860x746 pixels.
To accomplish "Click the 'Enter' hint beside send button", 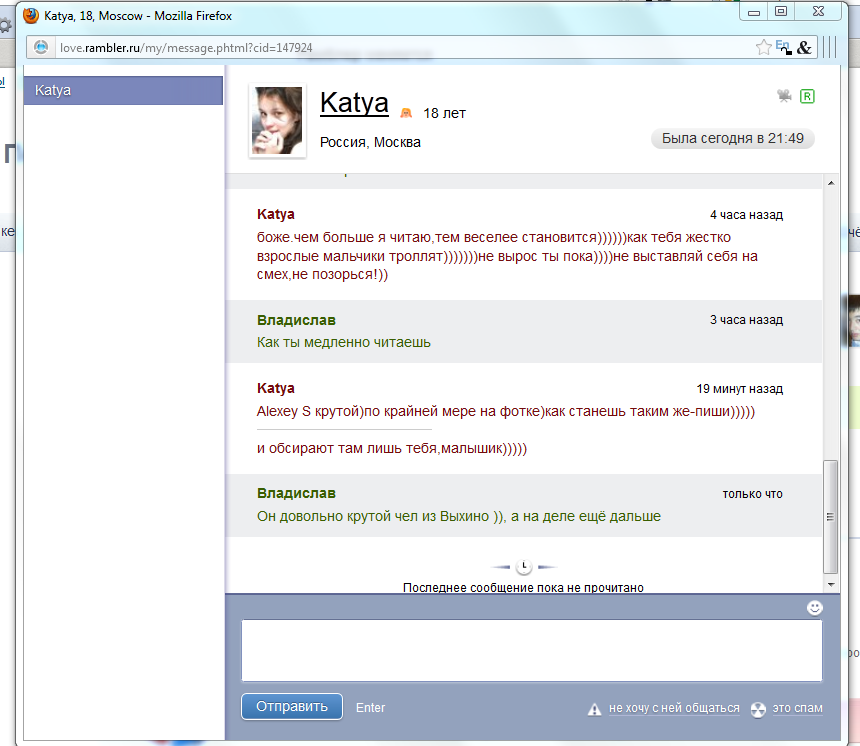I will (370, 708).
